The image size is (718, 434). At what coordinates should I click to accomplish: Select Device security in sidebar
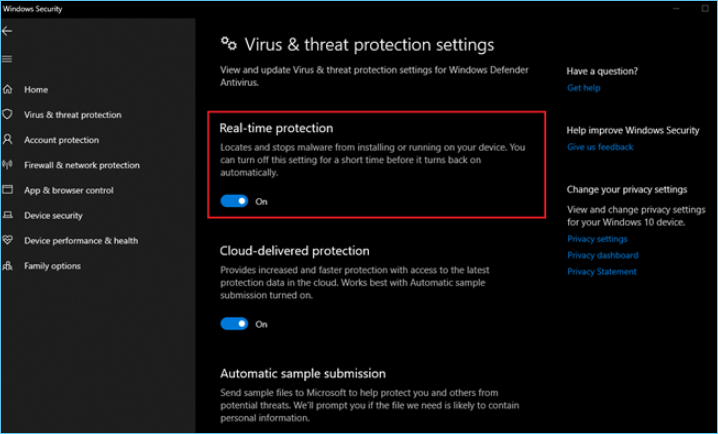[x=54, y=215]
